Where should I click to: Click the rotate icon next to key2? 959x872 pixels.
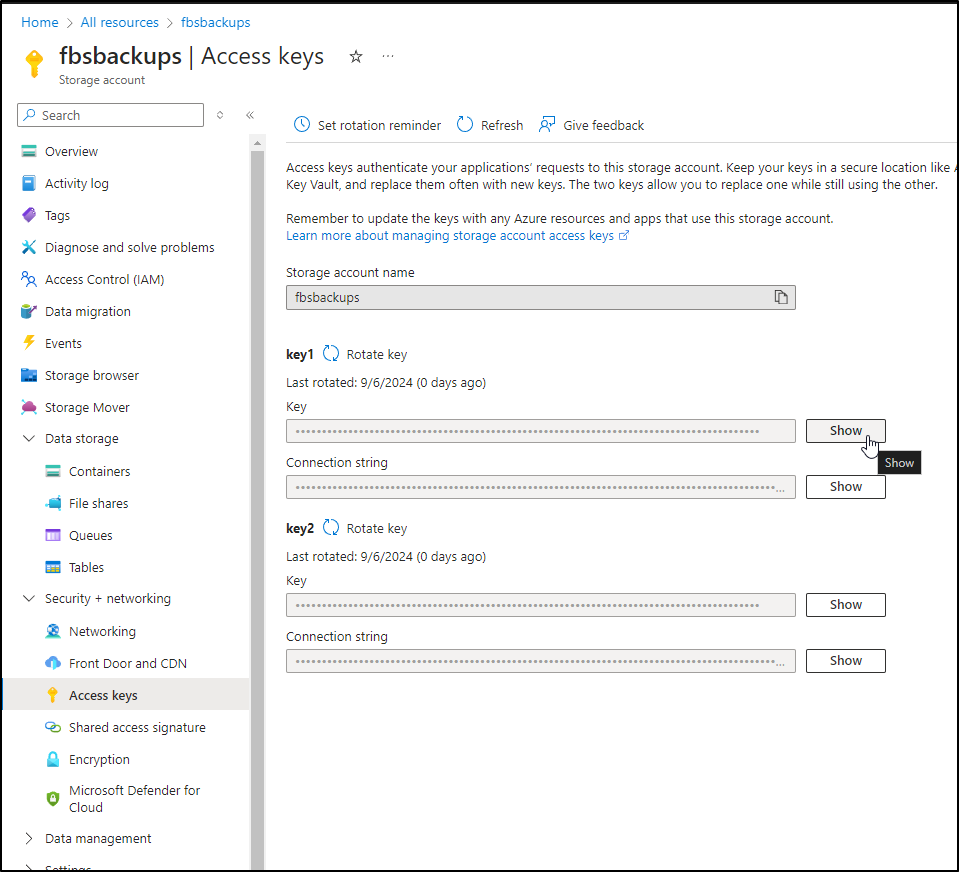point(331,527)
